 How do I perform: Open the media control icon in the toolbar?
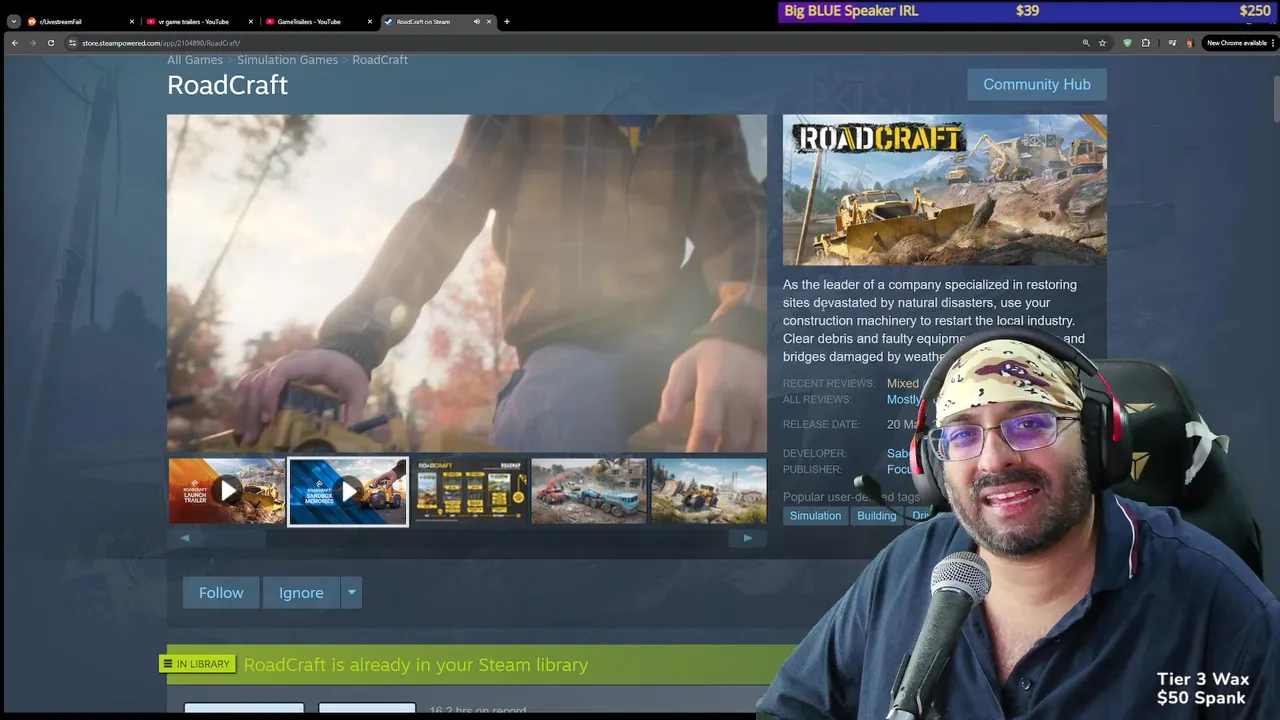coord(1172,43)
